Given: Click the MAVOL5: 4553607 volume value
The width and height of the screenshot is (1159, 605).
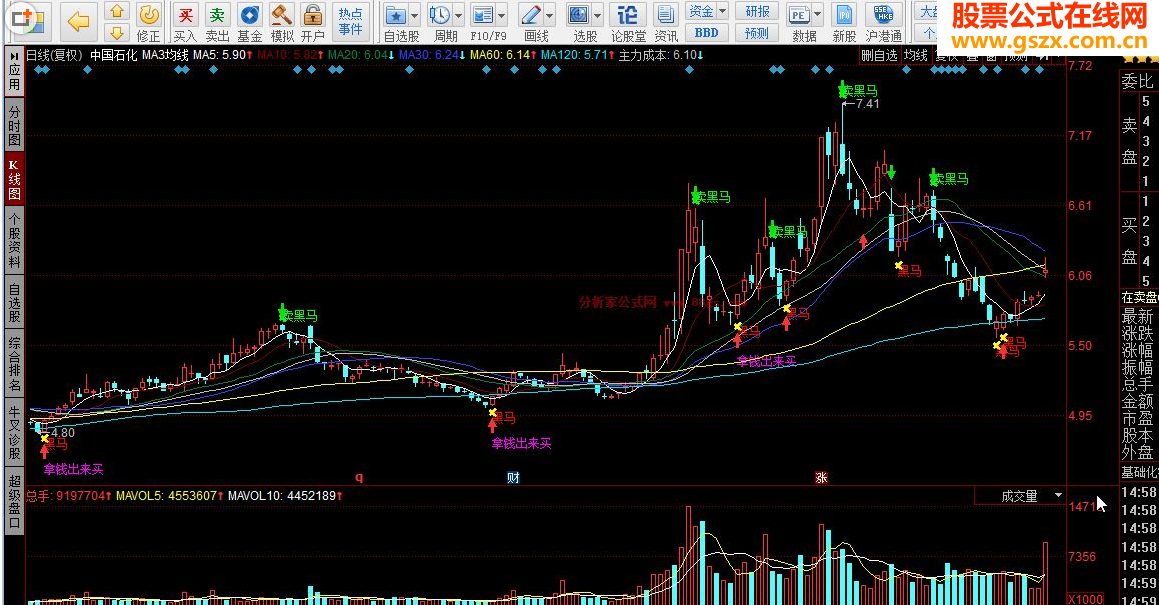Looking at the screenshot, I should (168, 496).
